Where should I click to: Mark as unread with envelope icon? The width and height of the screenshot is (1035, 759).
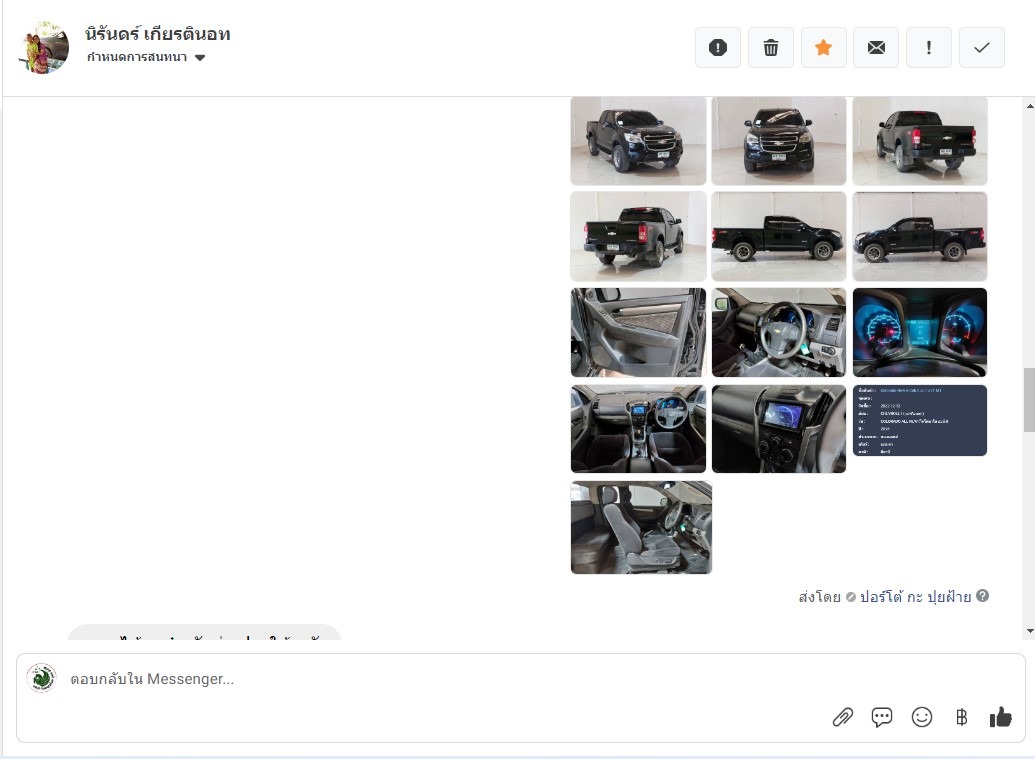(876, 48)
